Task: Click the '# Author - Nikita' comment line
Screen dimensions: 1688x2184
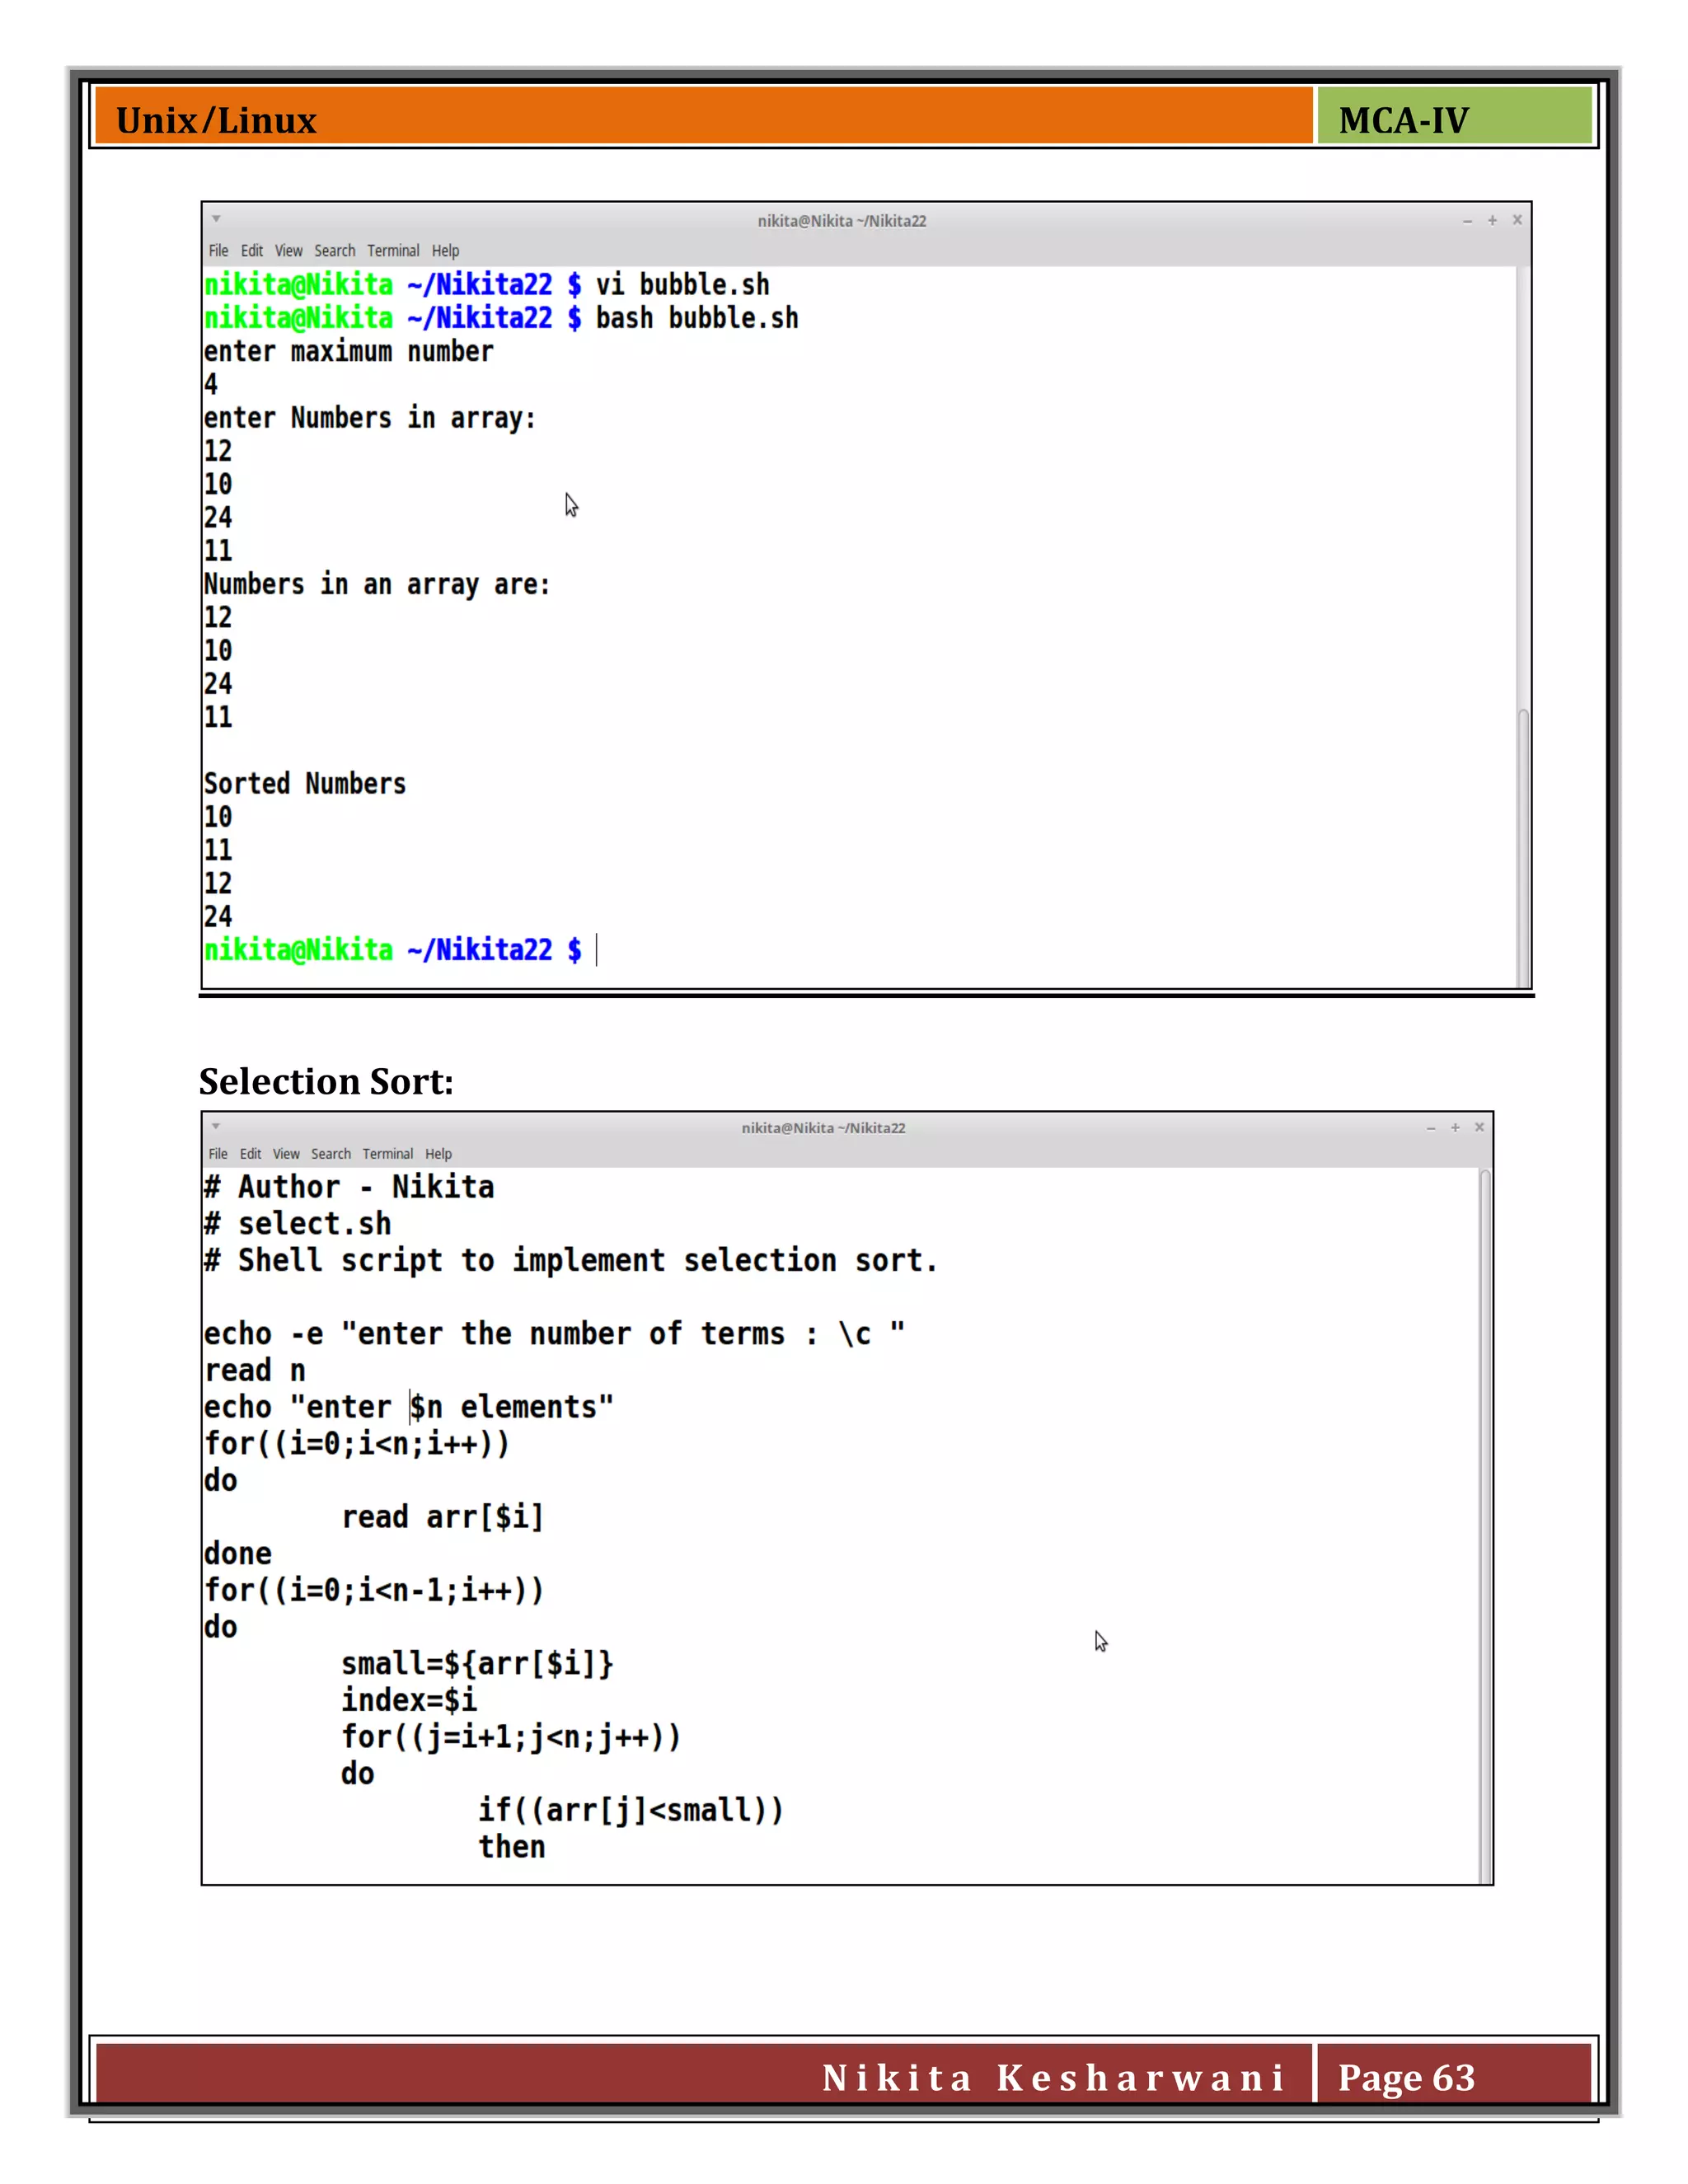Action: (x=349, y=1187)
